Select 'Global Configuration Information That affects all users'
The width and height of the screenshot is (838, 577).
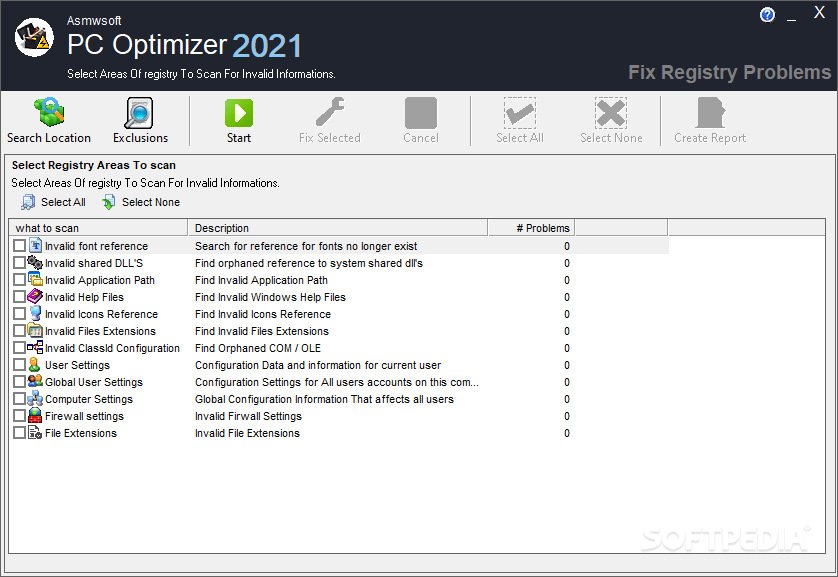tap(324, 399)
